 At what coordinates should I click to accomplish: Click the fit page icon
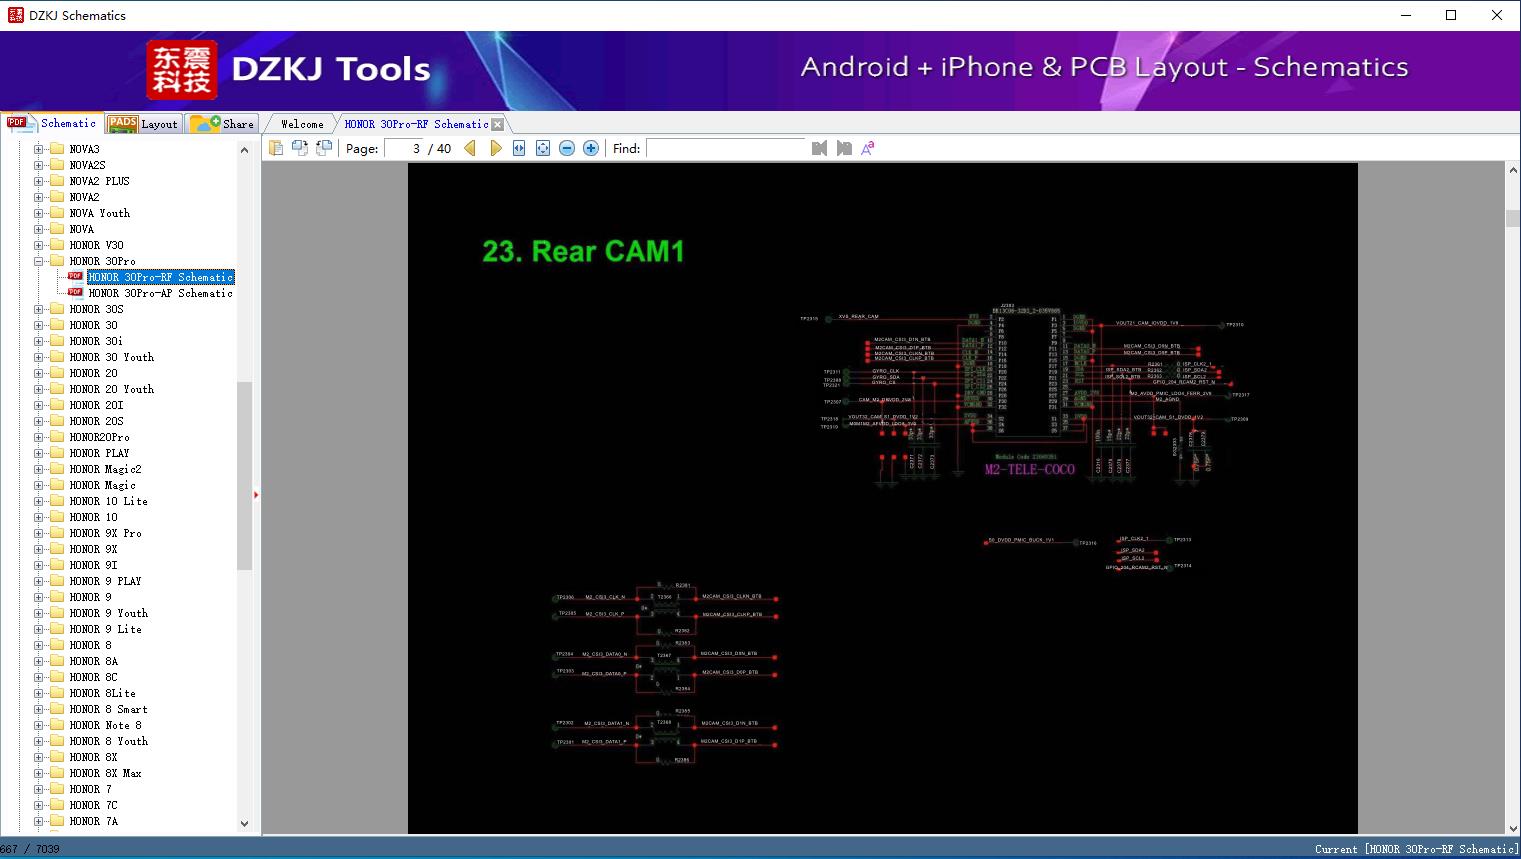click(543, 148)
